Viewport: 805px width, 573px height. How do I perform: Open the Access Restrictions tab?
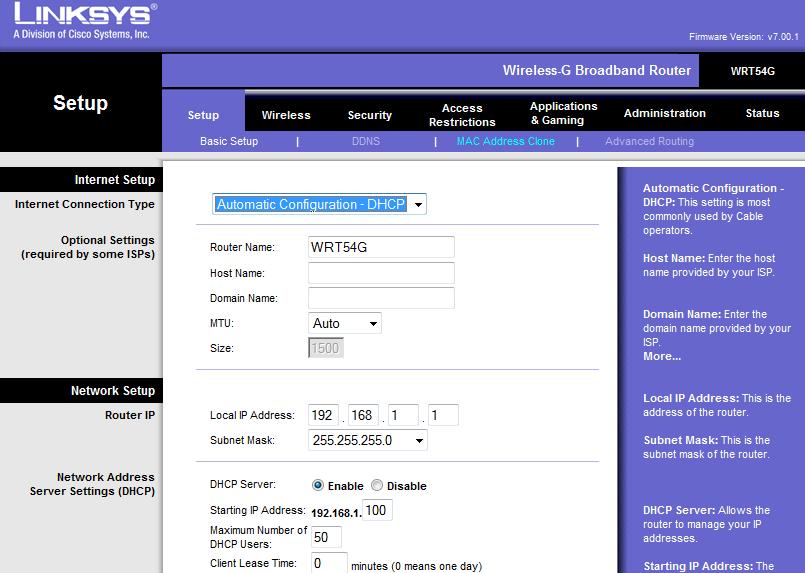pyautogui.click(x=462, y=115)
